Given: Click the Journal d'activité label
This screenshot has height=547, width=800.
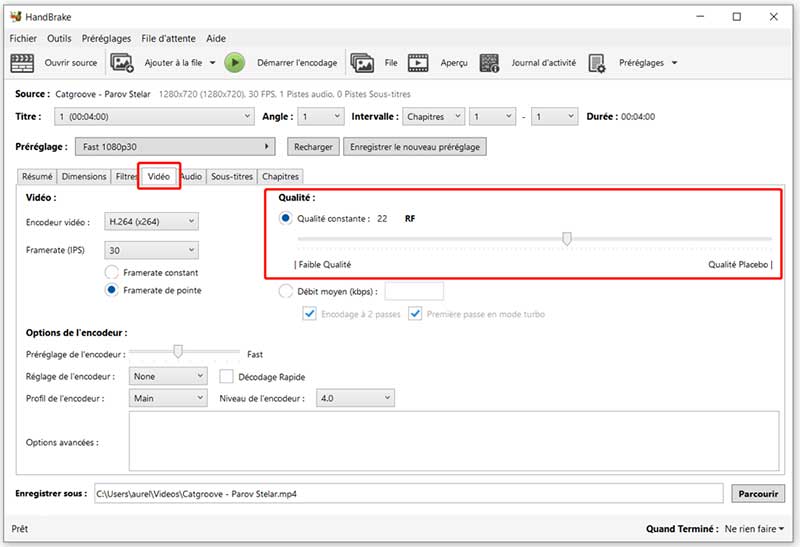Looking at the screenshot, I should [543, 63].
